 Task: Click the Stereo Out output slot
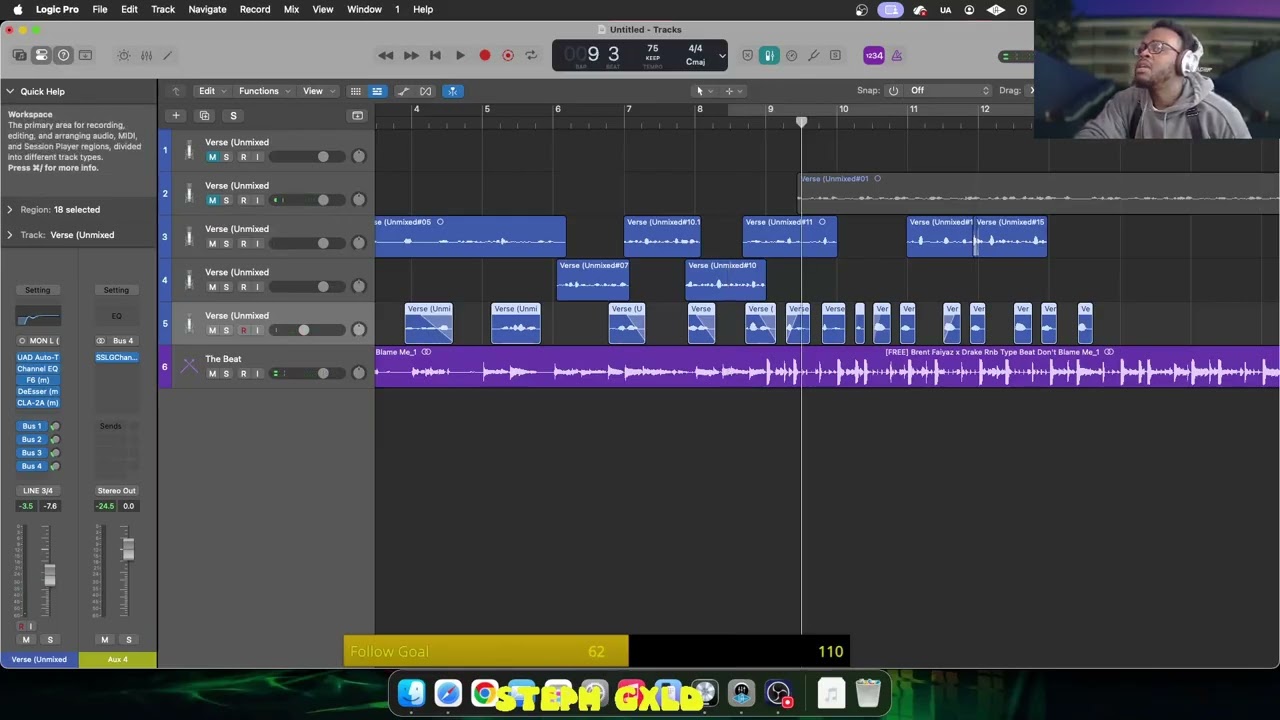[116, 490]
